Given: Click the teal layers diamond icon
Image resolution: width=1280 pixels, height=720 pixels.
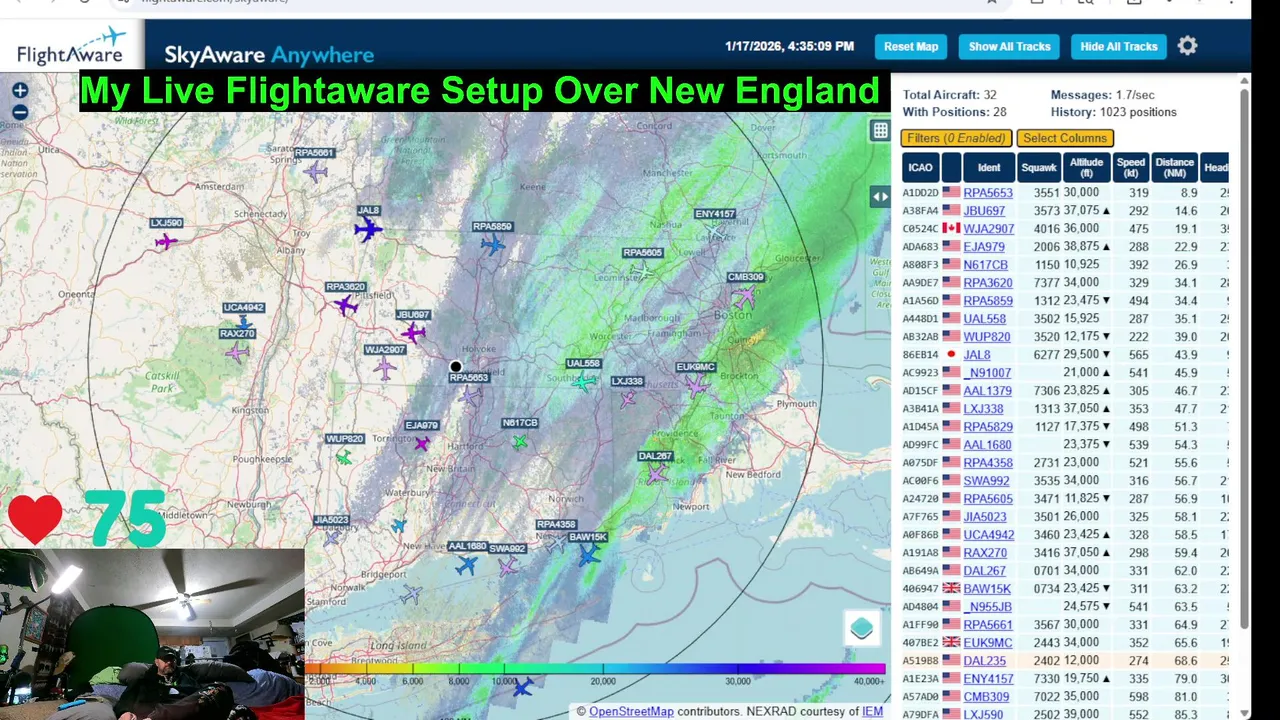Looking at the screenshot, I should point(862,628).
